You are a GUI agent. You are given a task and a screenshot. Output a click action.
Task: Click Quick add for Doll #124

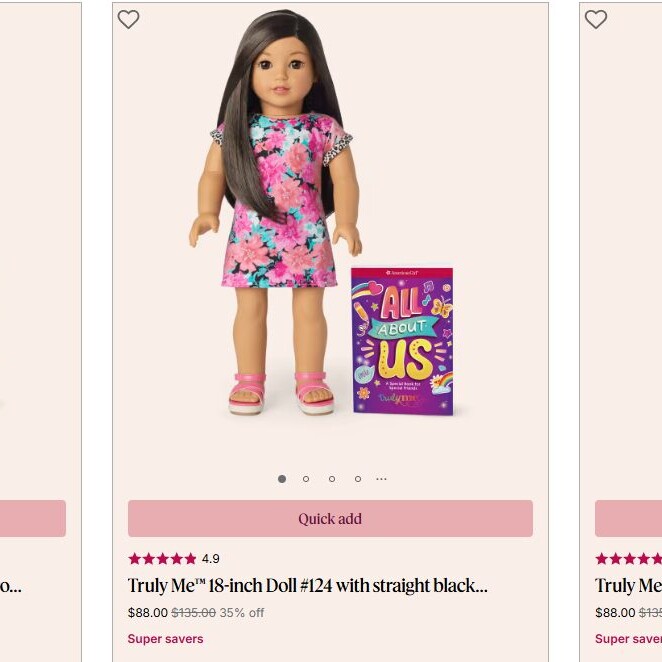click(x=330, y=518)
